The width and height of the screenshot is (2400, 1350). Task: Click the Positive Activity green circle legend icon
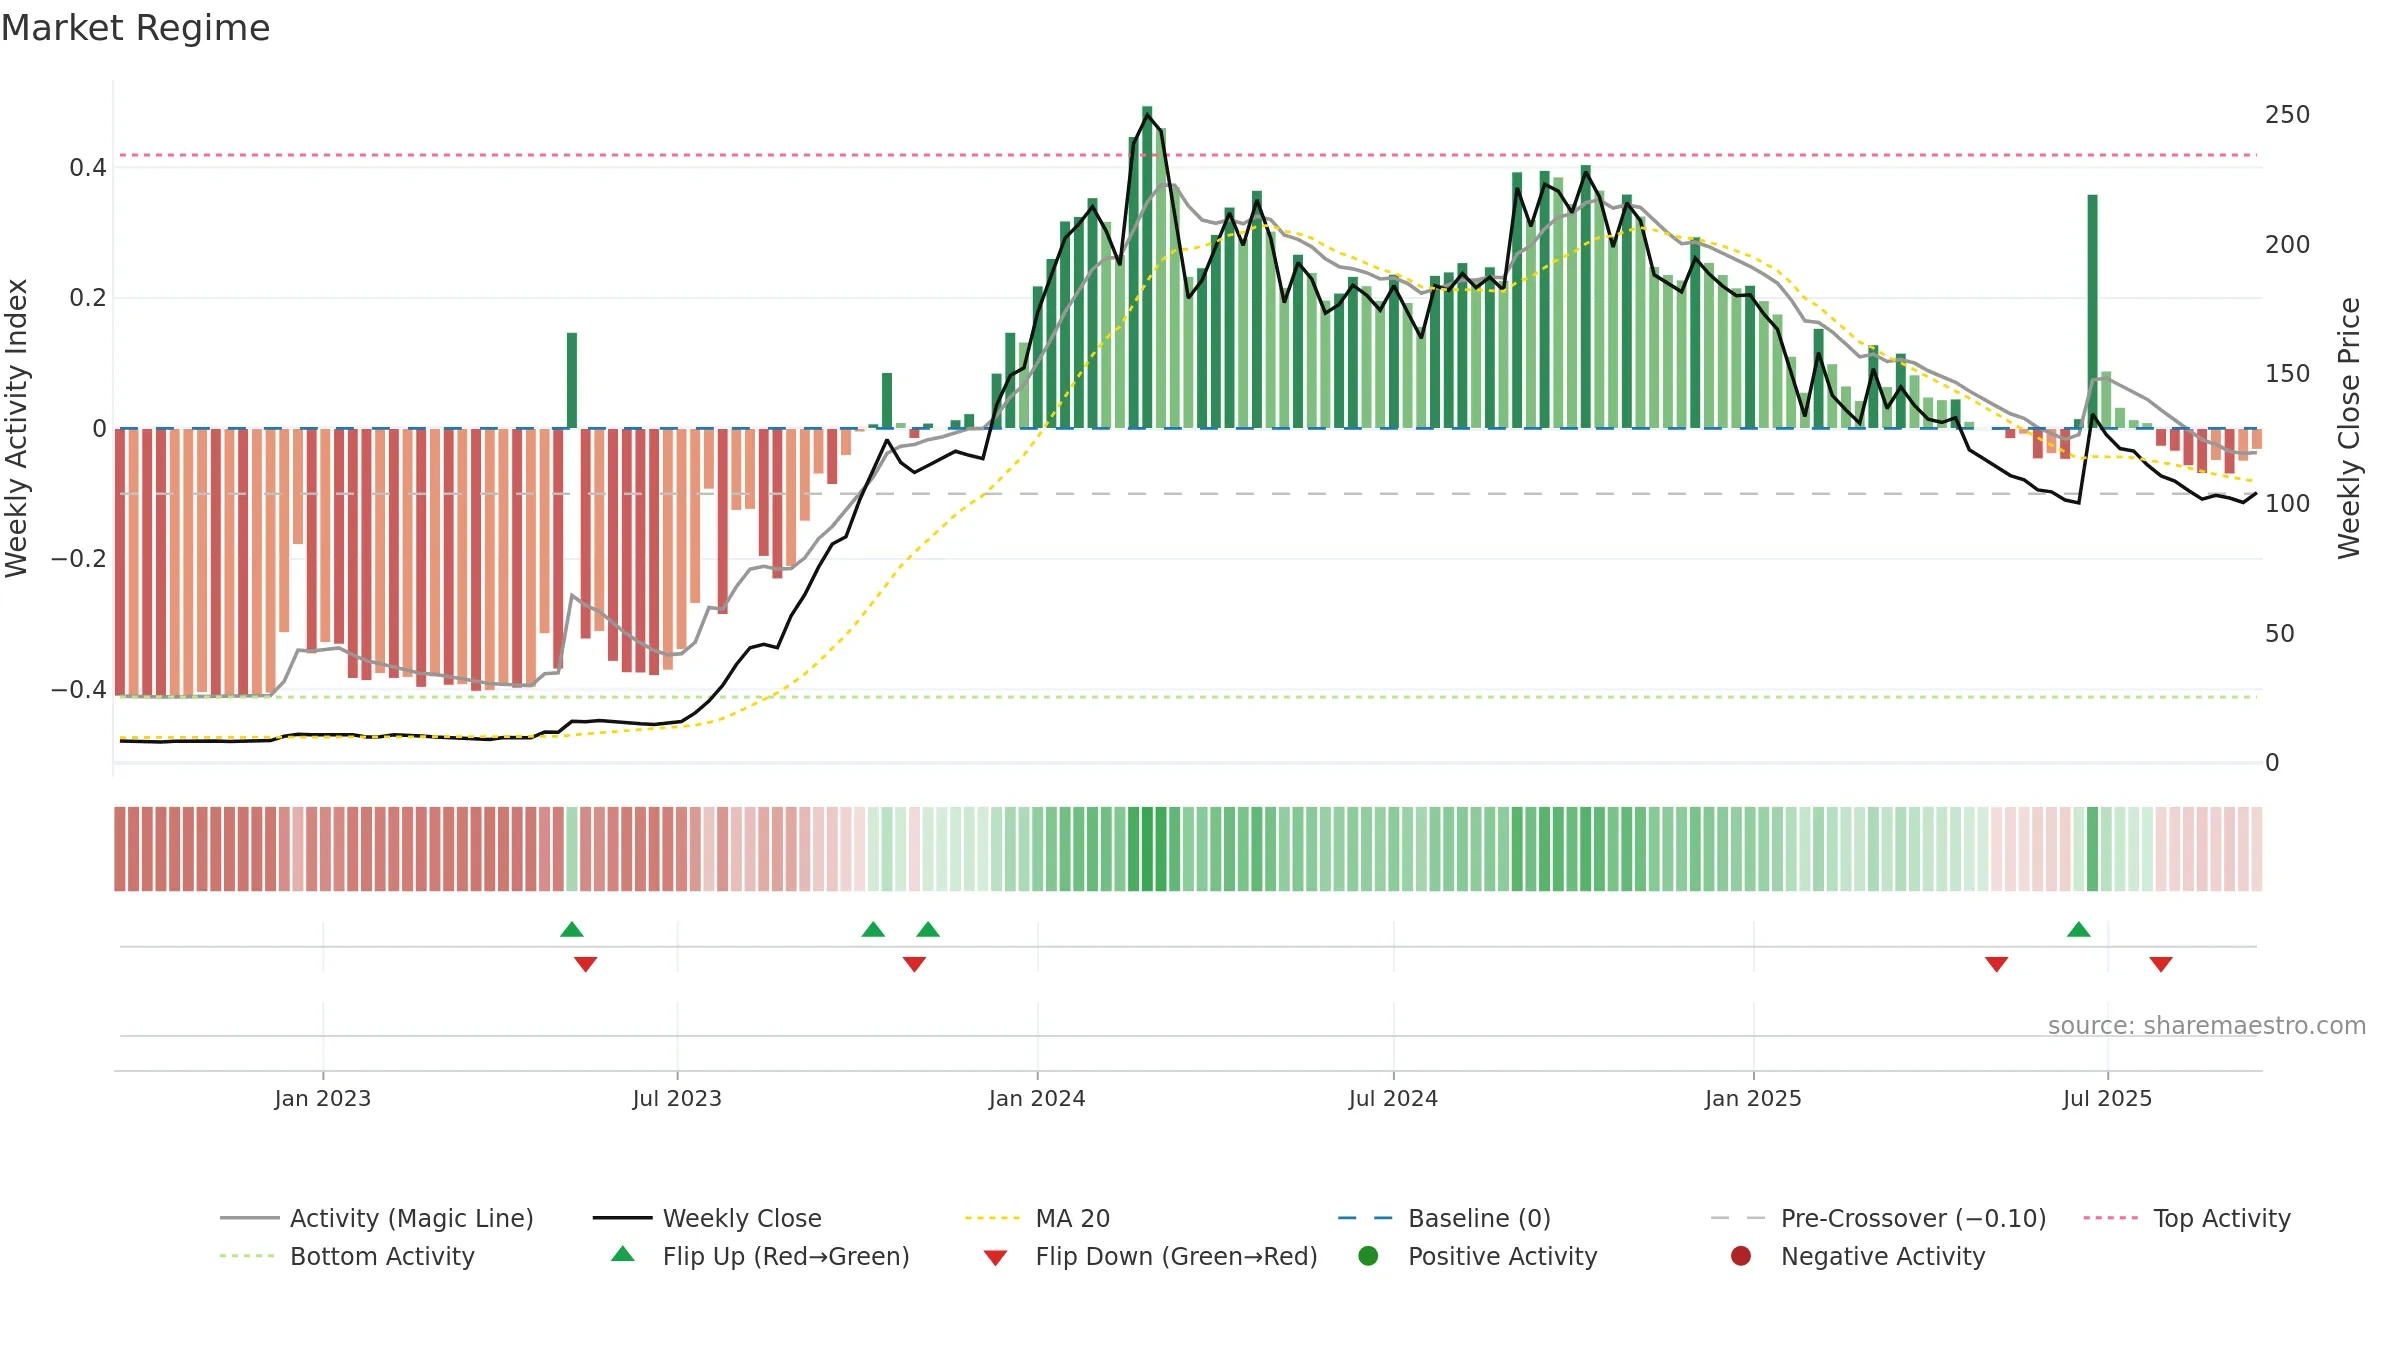coord(1368,1255)
